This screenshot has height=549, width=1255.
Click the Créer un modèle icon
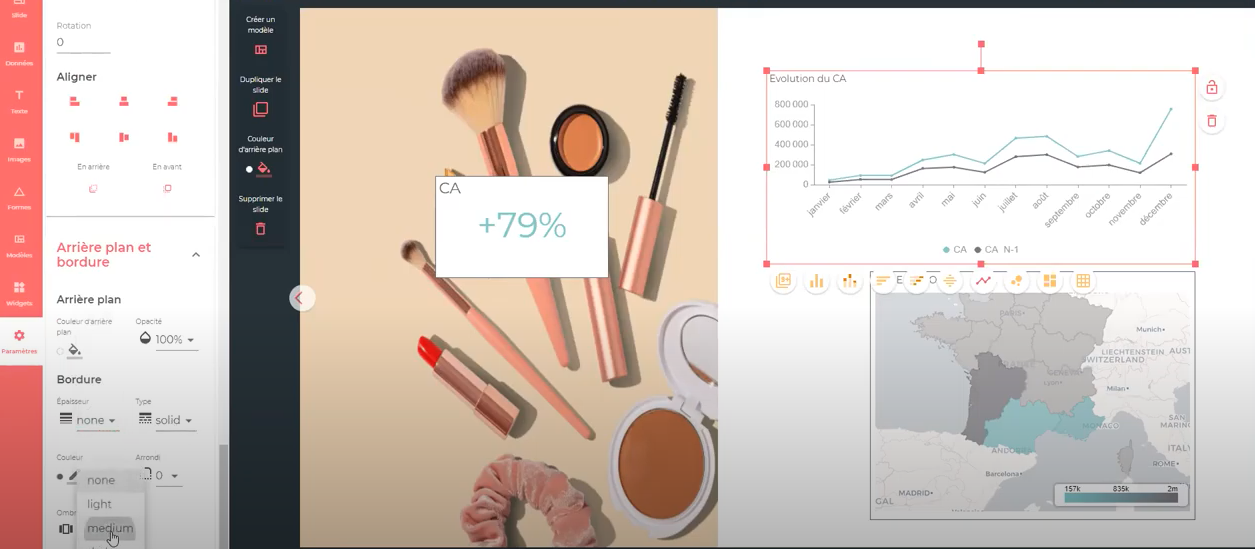point(260,50)
